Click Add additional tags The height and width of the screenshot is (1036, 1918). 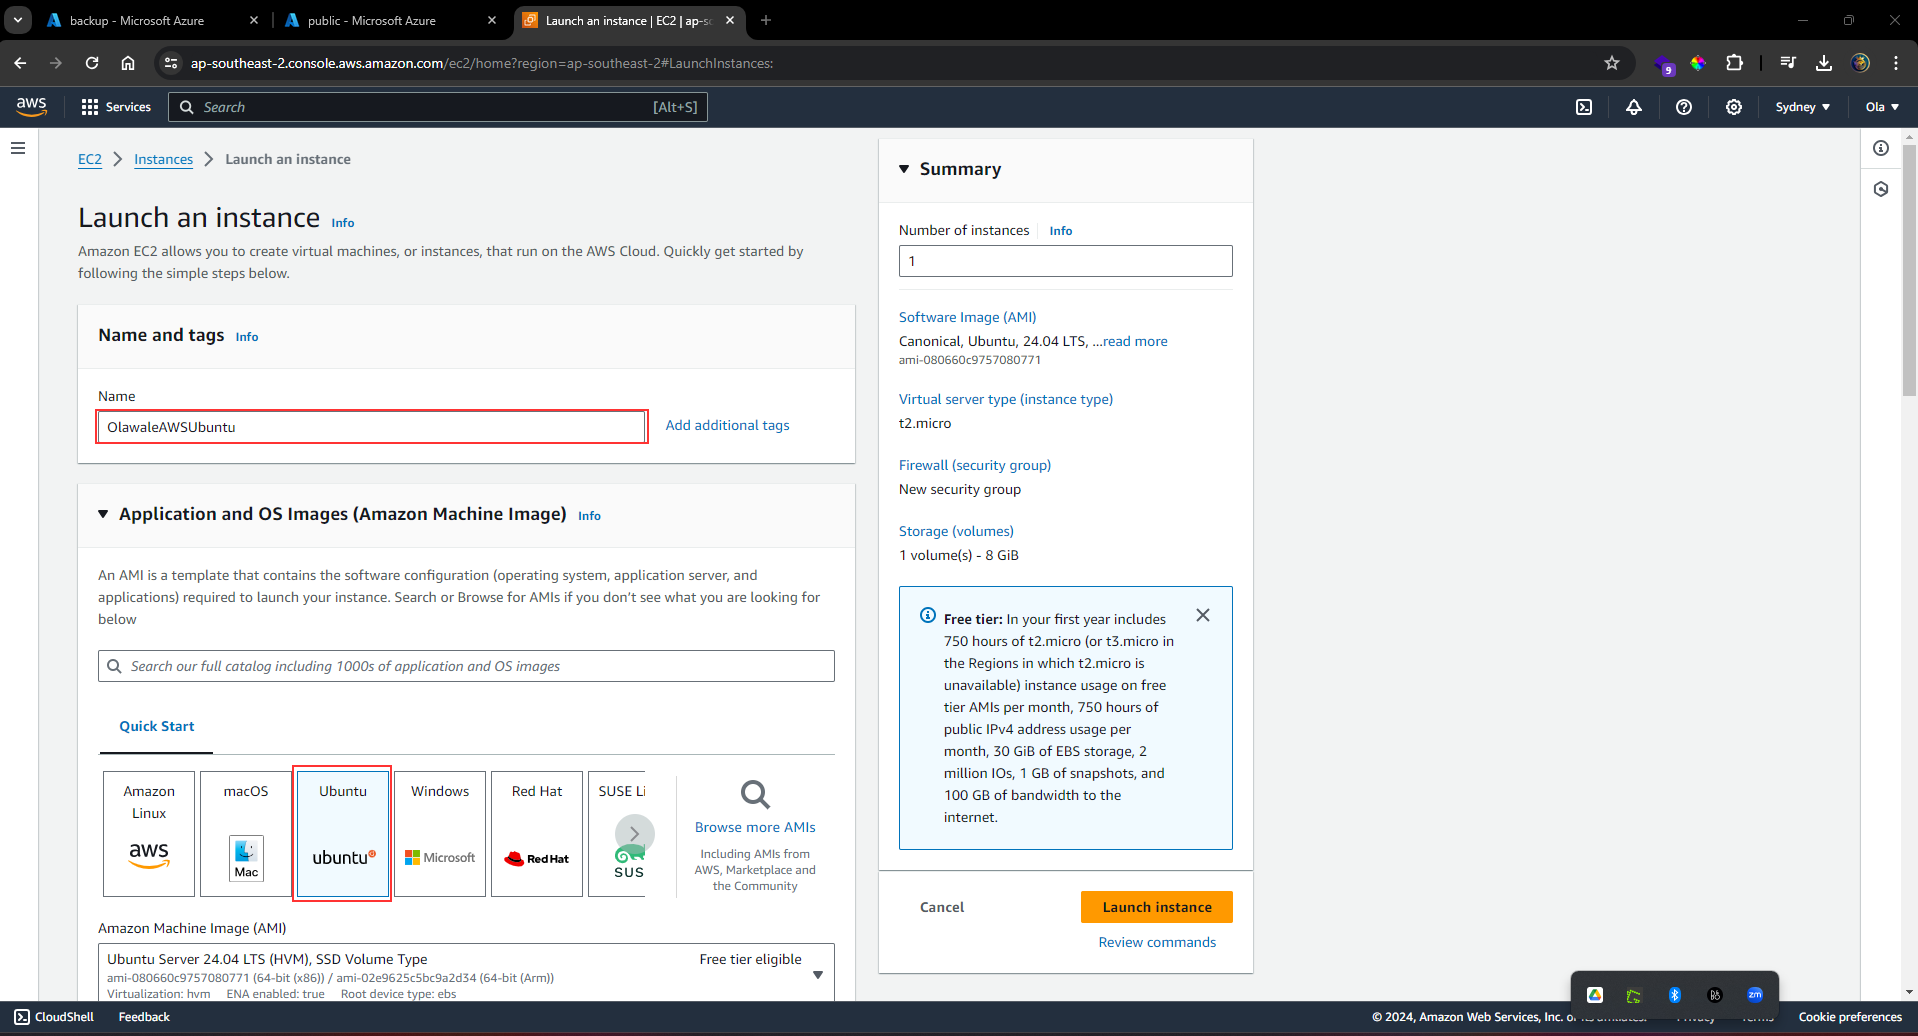[x=727, y=425]
